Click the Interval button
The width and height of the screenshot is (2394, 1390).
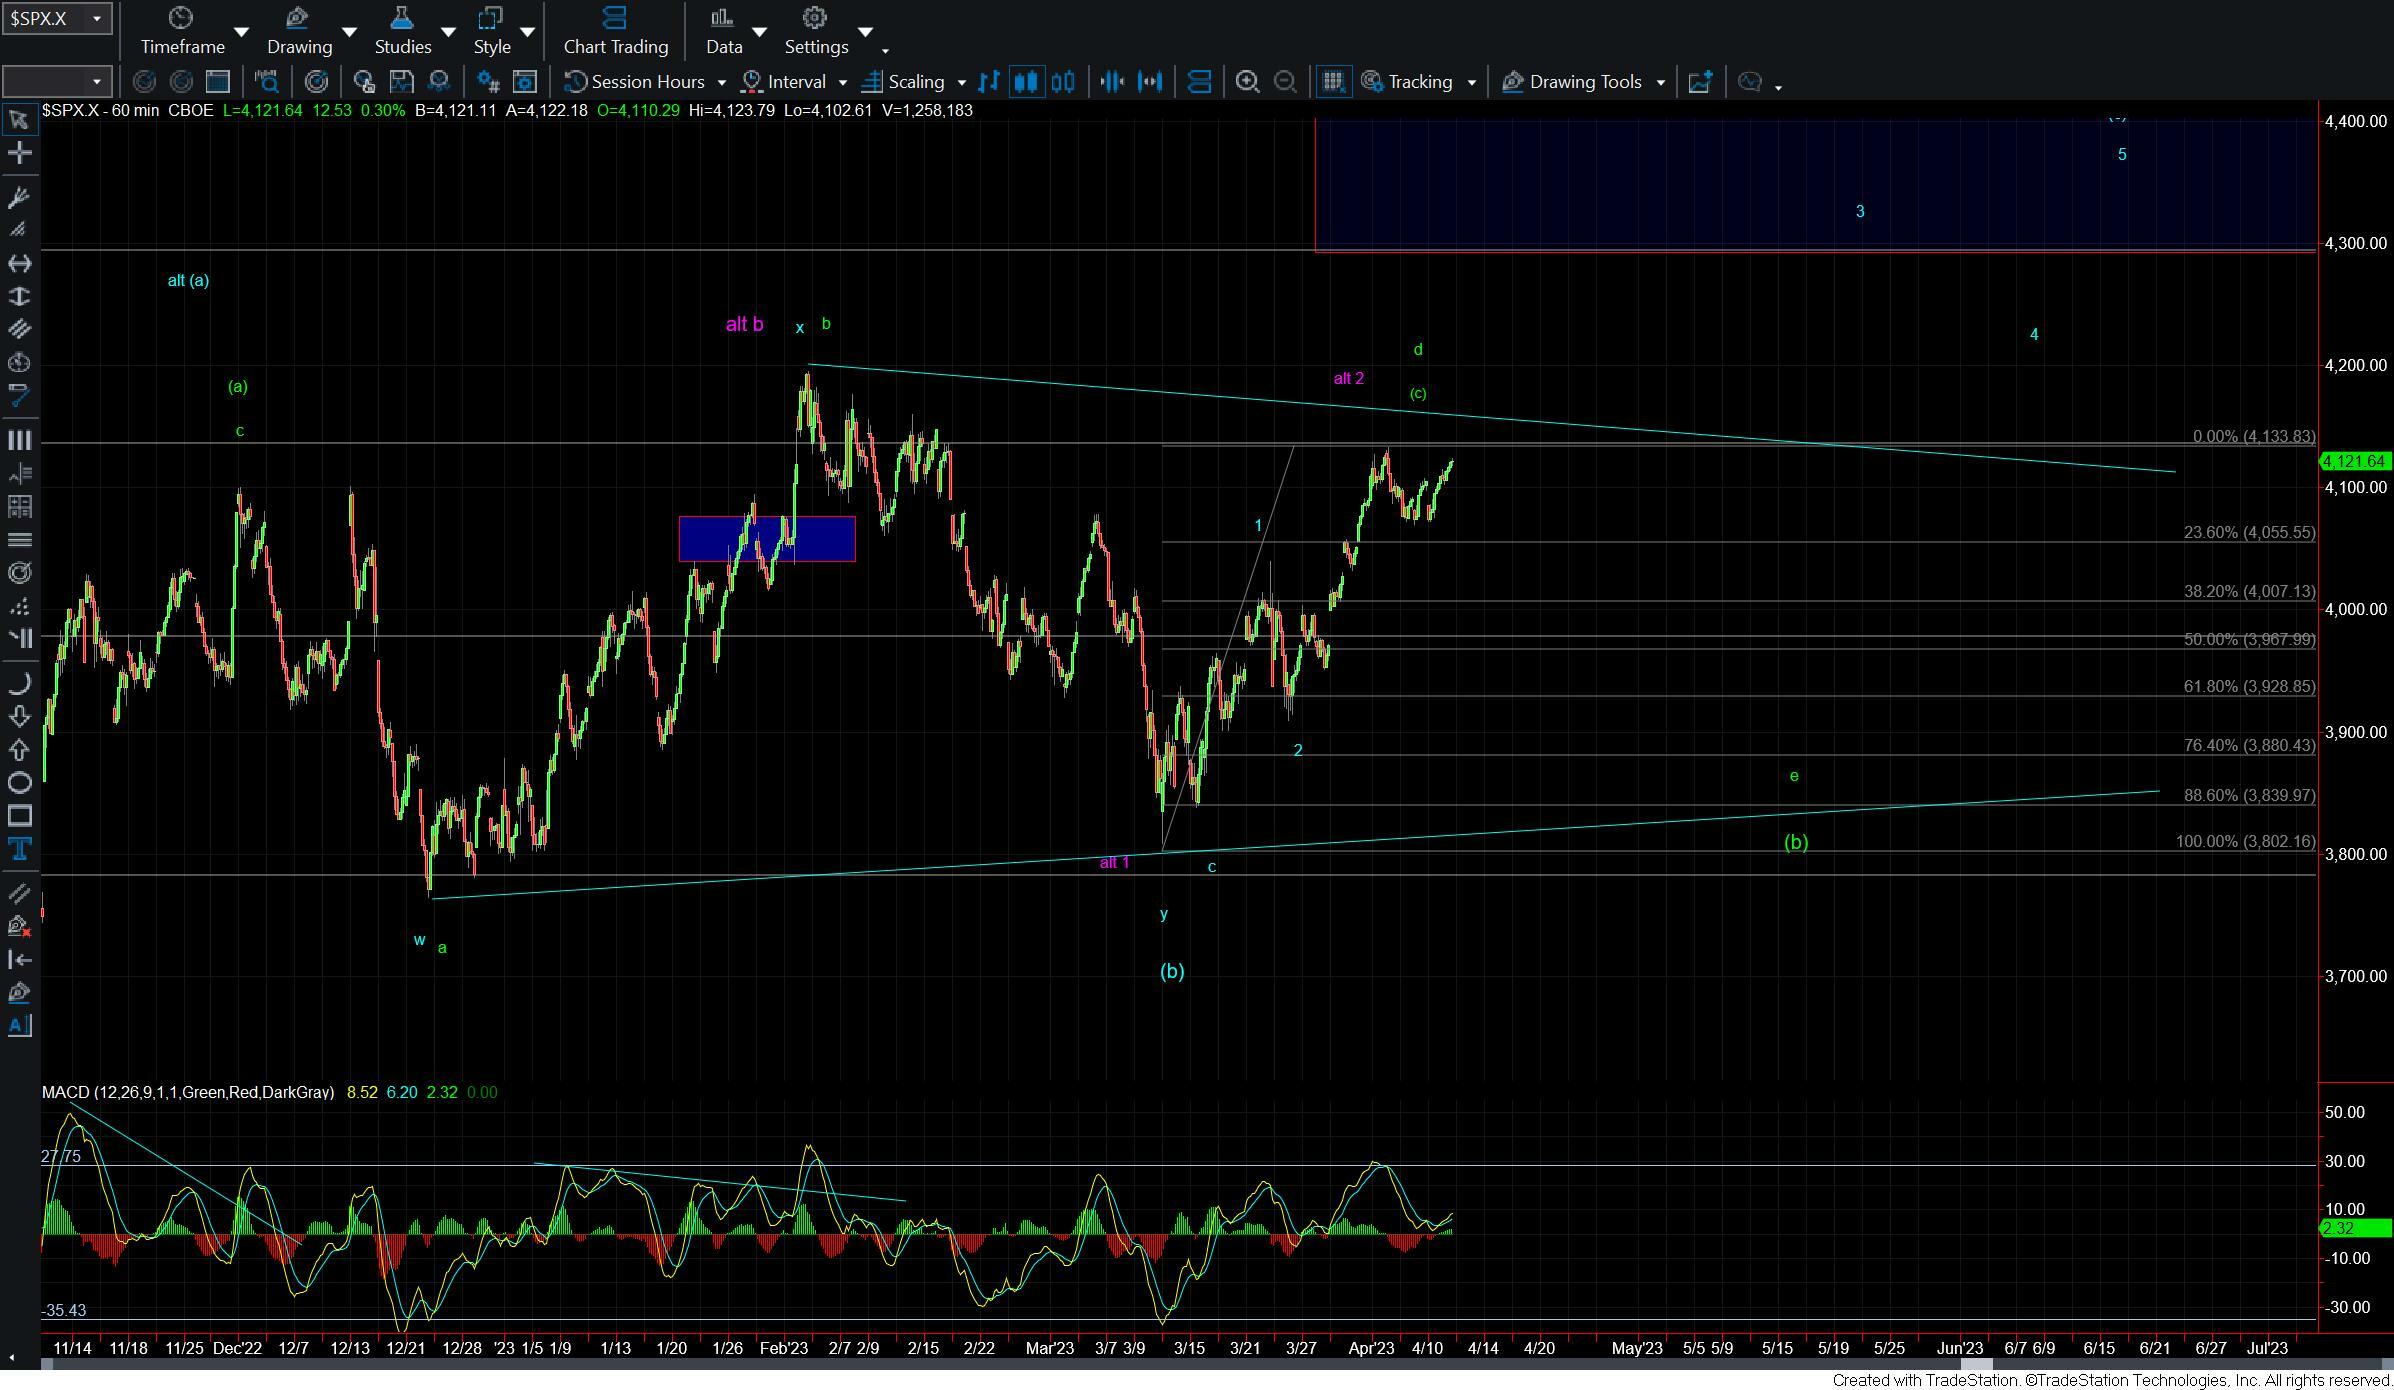pyautogui.click(x=785, y=82)
